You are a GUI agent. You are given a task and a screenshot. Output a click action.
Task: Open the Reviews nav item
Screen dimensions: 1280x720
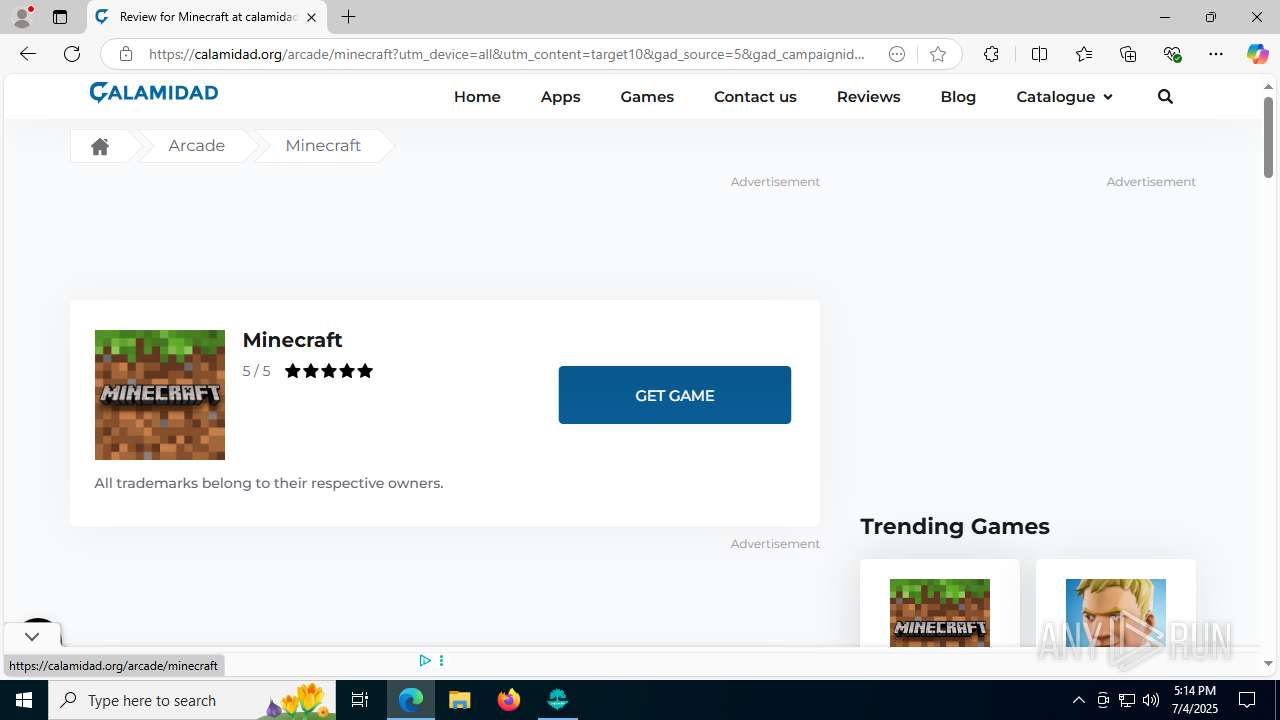pos(868,97)
